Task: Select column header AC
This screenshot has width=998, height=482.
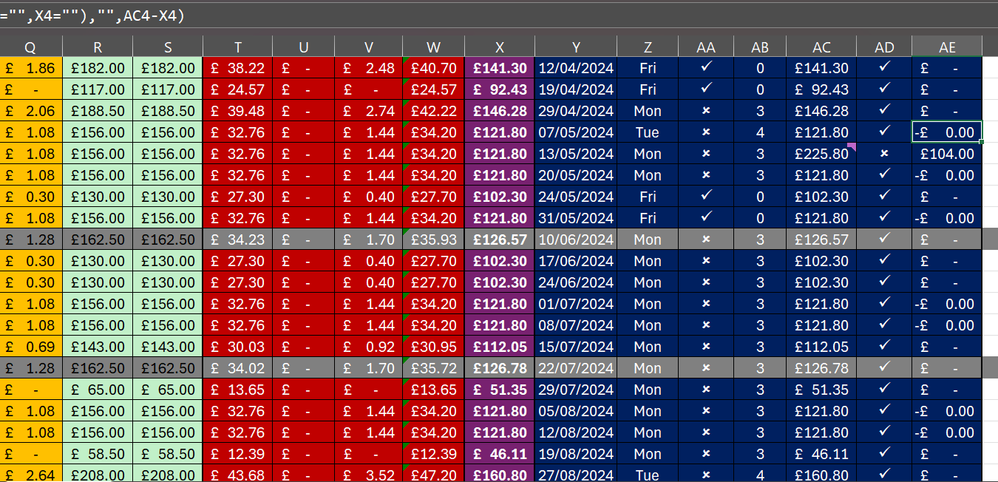Action: 821,47
